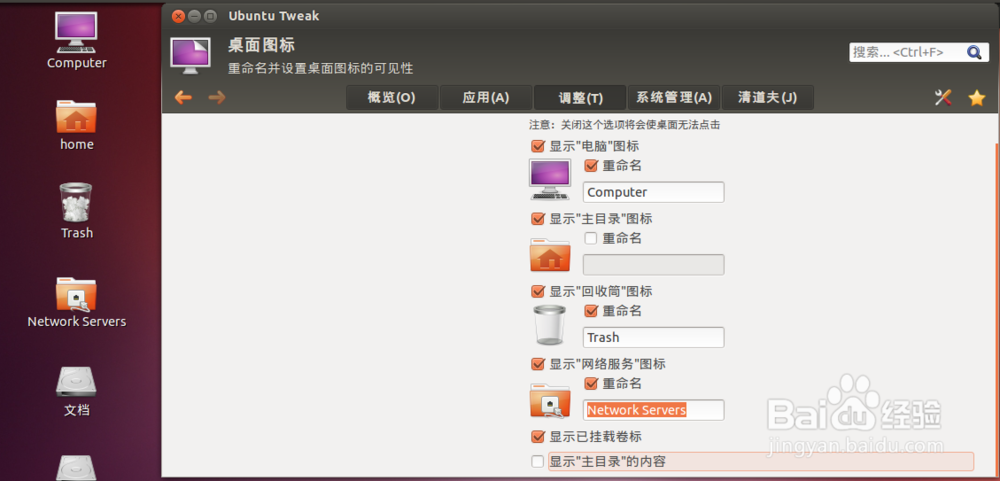Image resolution: width=1000 pixels, height=481 pixels.
Task: Go forward with the right arrow
Action: (x=217, y=98)
